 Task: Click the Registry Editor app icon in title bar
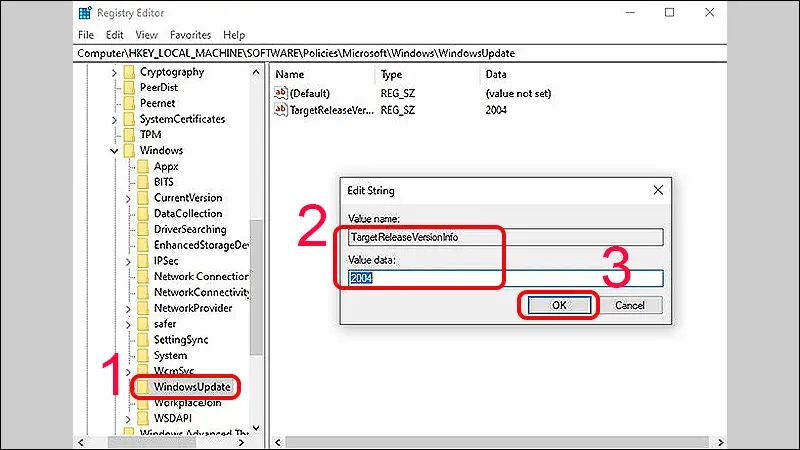(87, 15)
